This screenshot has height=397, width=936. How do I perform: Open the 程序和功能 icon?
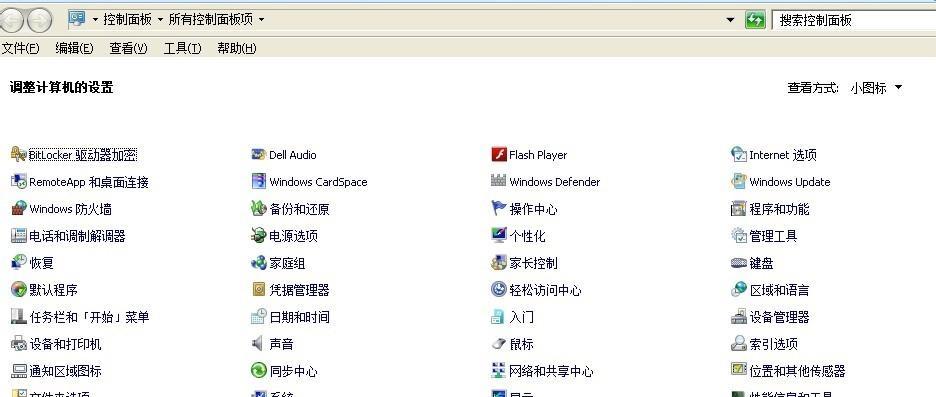click(738, 208)
